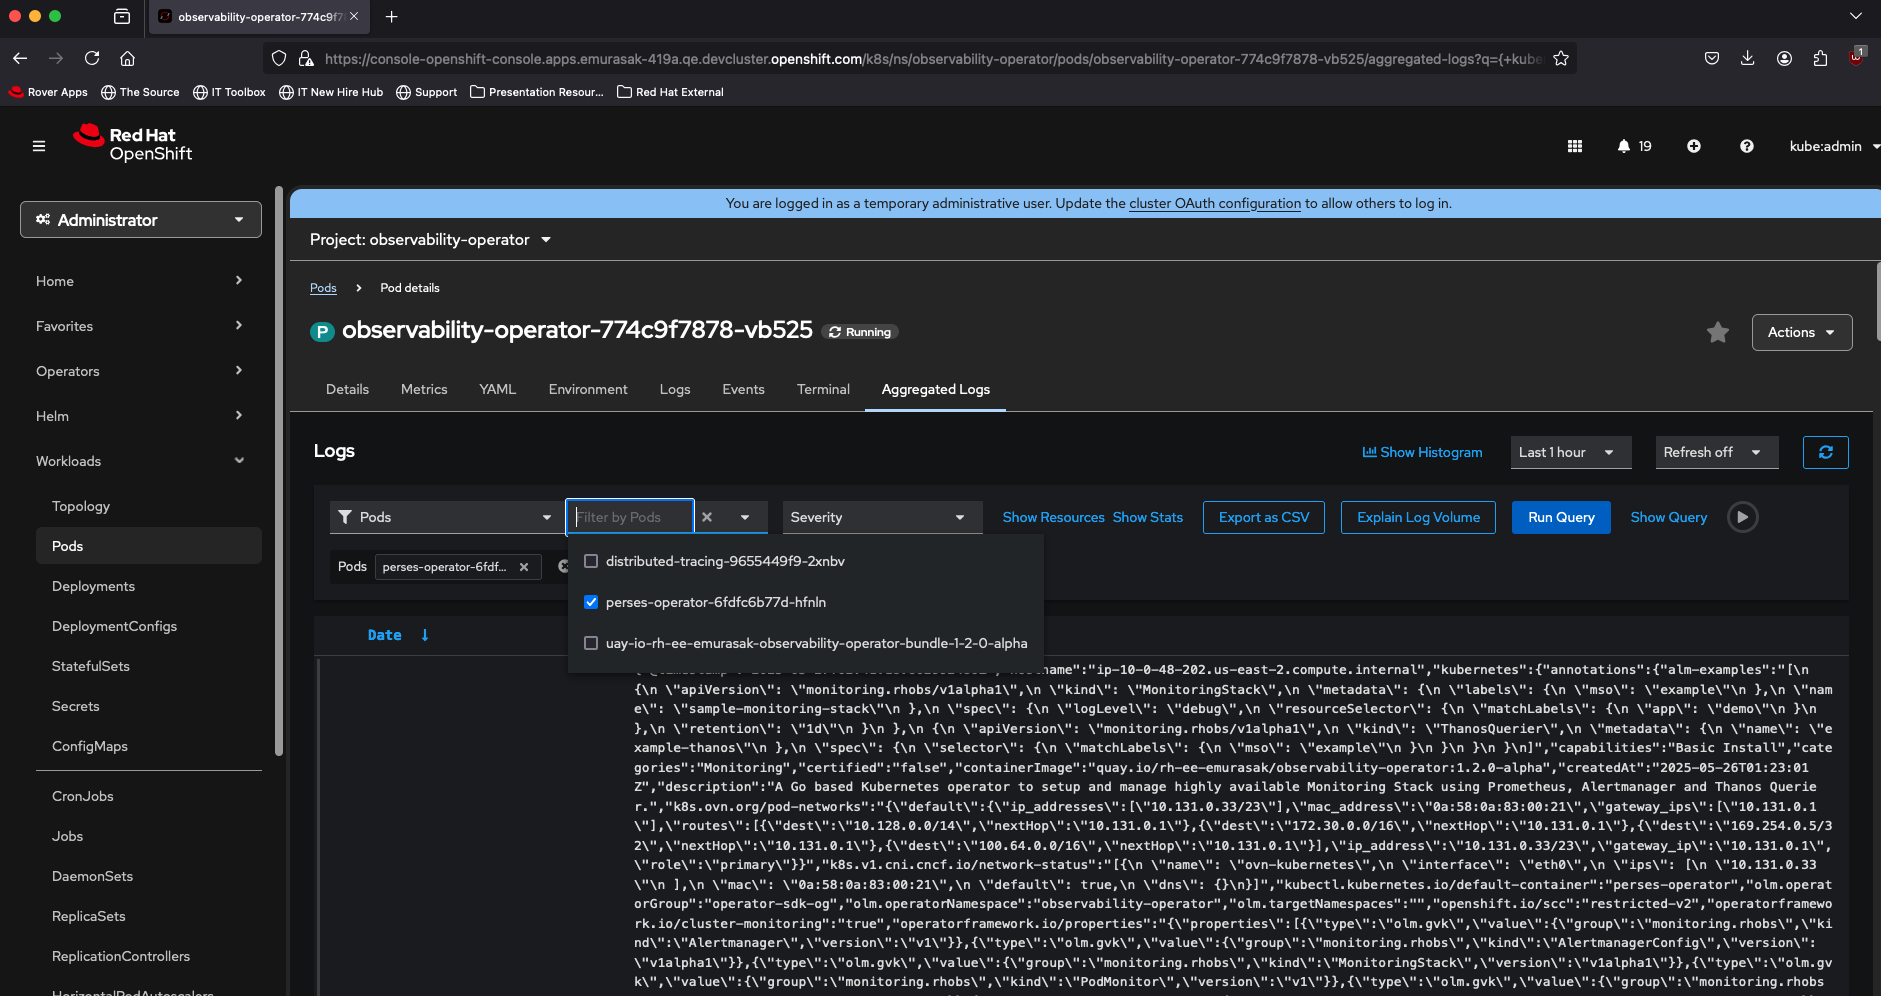Open the help question-mark menu

[1747, 146]
